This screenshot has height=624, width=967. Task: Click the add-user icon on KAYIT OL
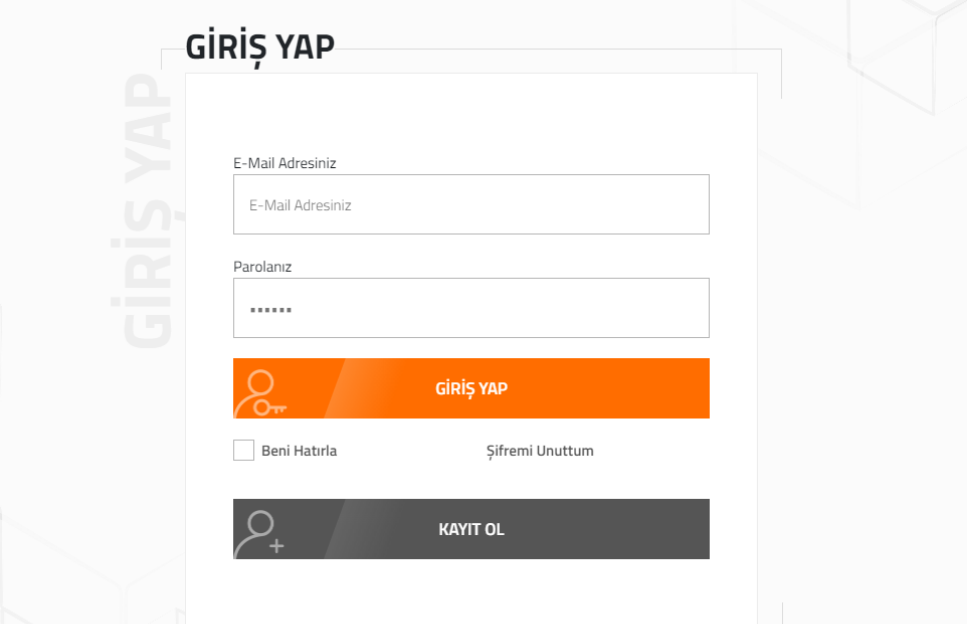tap(264, 533)
